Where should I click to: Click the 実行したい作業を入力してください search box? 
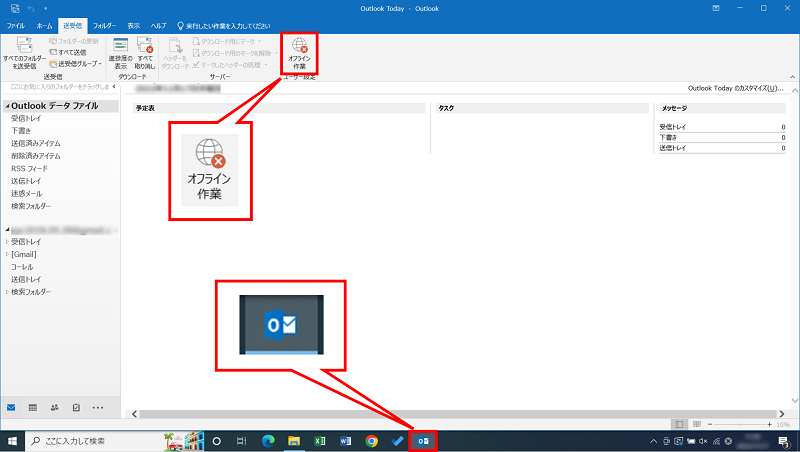click(224, 26)
